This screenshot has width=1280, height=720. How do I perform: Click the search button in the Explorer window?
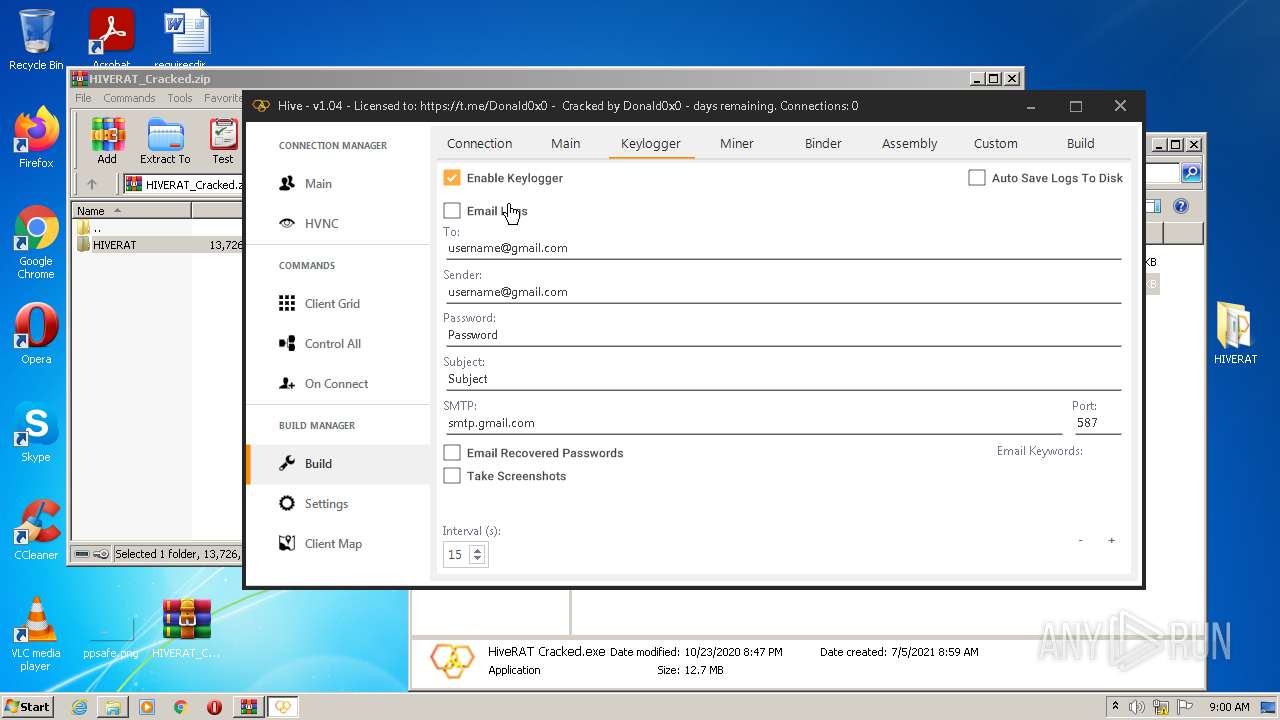click(1190, 174)
